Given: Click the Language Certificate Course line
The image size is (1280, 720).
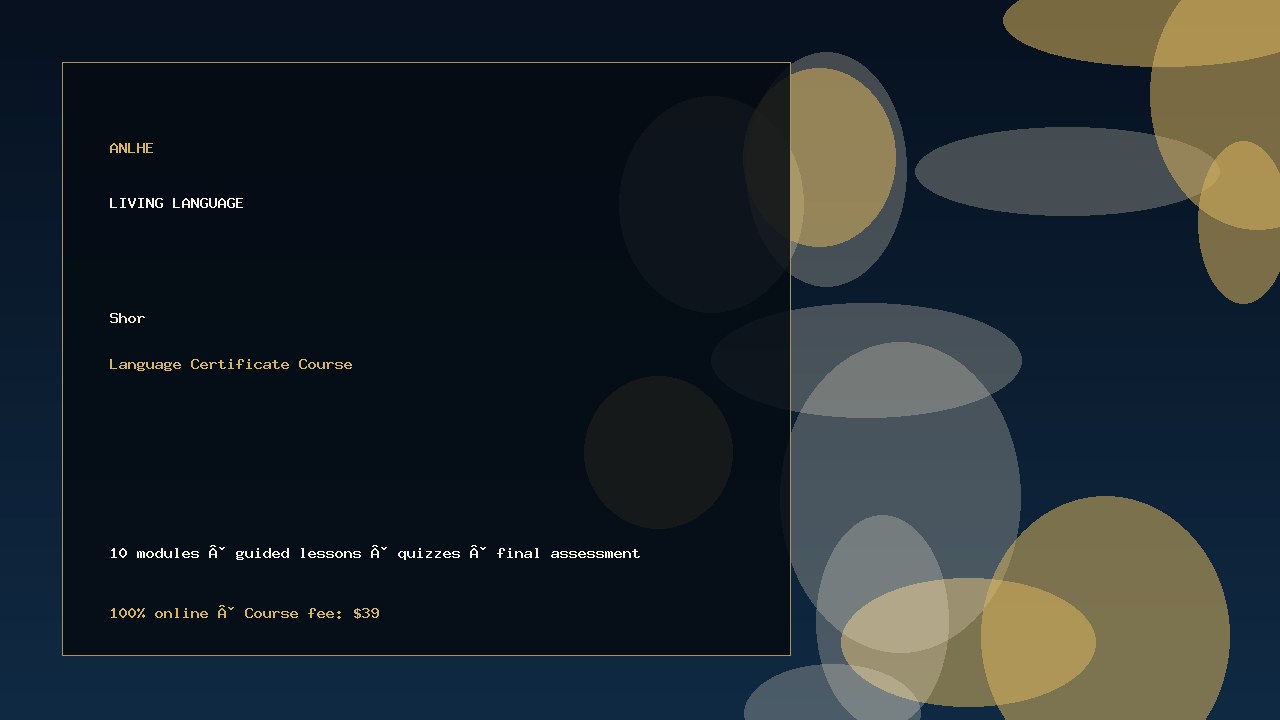Looking at the screenshot, I should pos(231,364).
